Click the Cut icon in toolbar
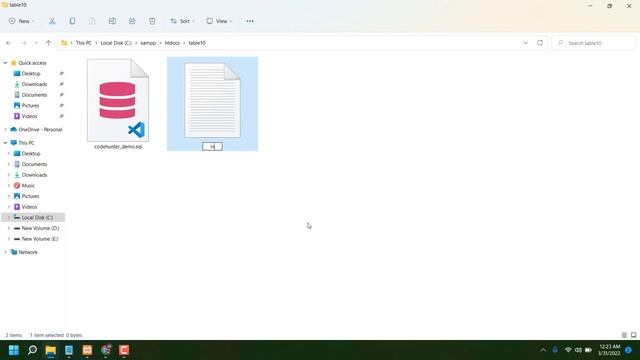The height and width of the screenshot is (360, 640). (52, 21)
